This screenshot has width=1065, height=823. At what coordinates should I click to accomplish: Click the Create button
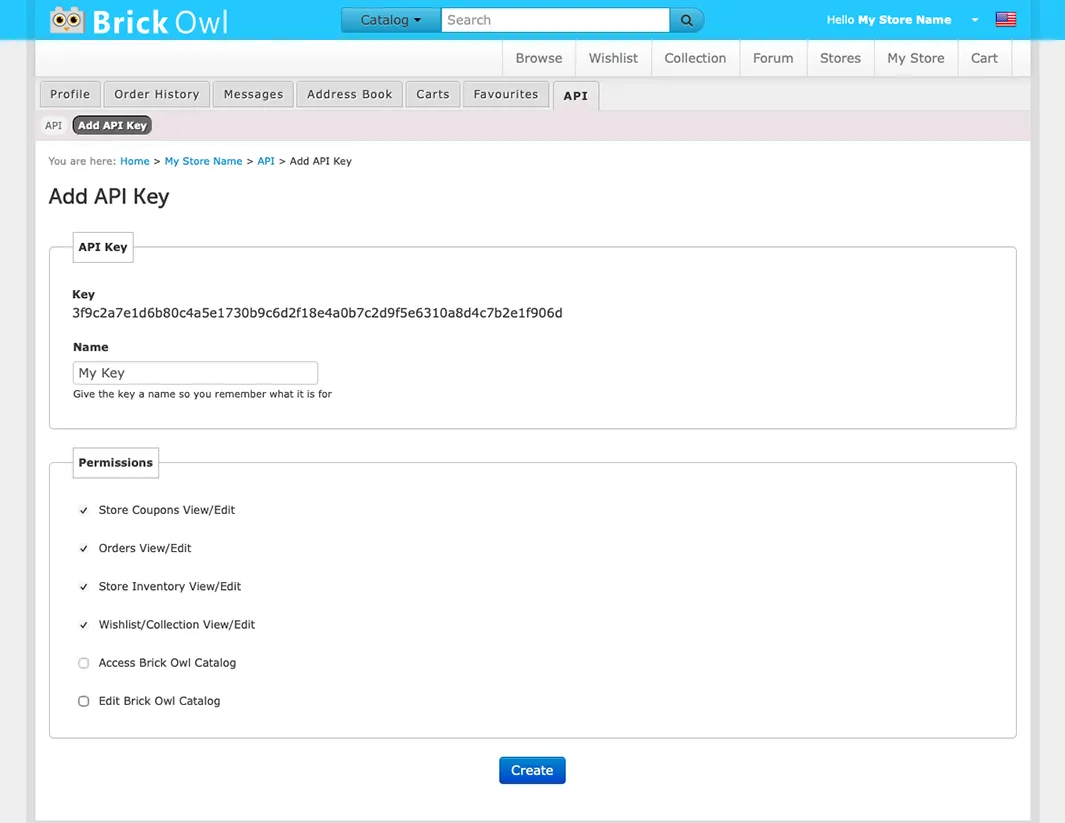click(532, 771)
